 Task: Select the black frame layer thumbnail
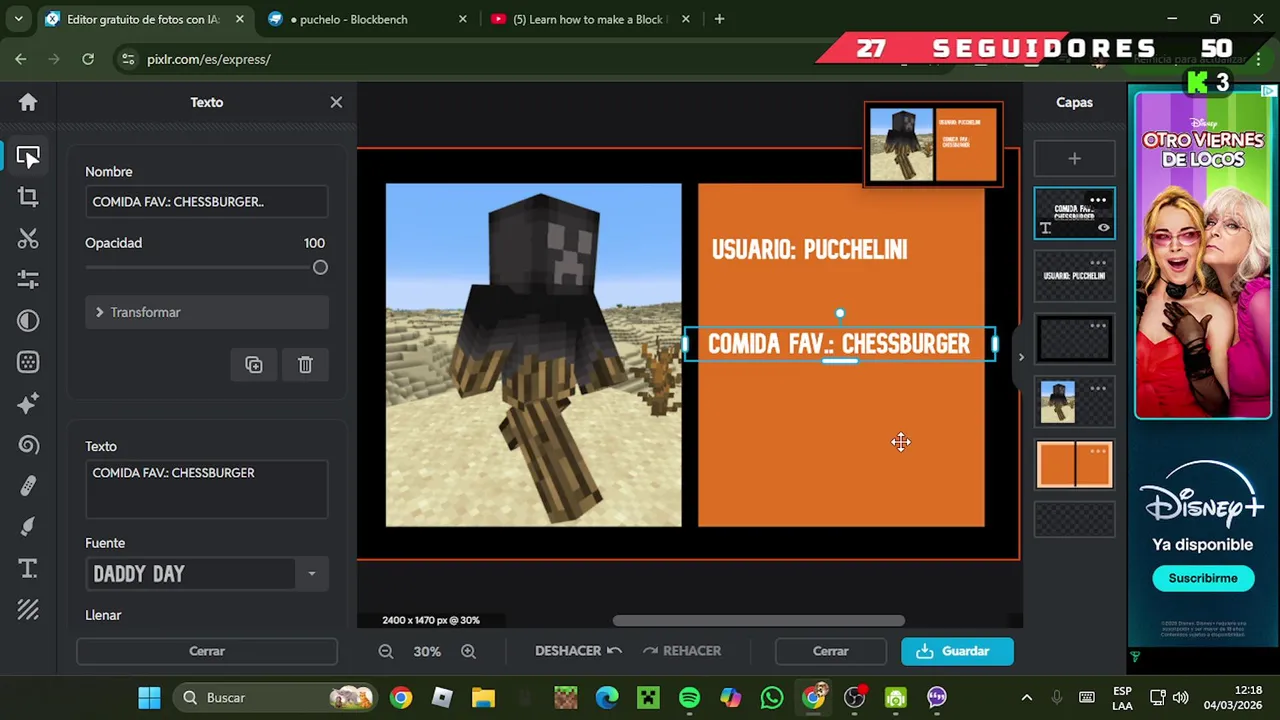click(1074, 339)
